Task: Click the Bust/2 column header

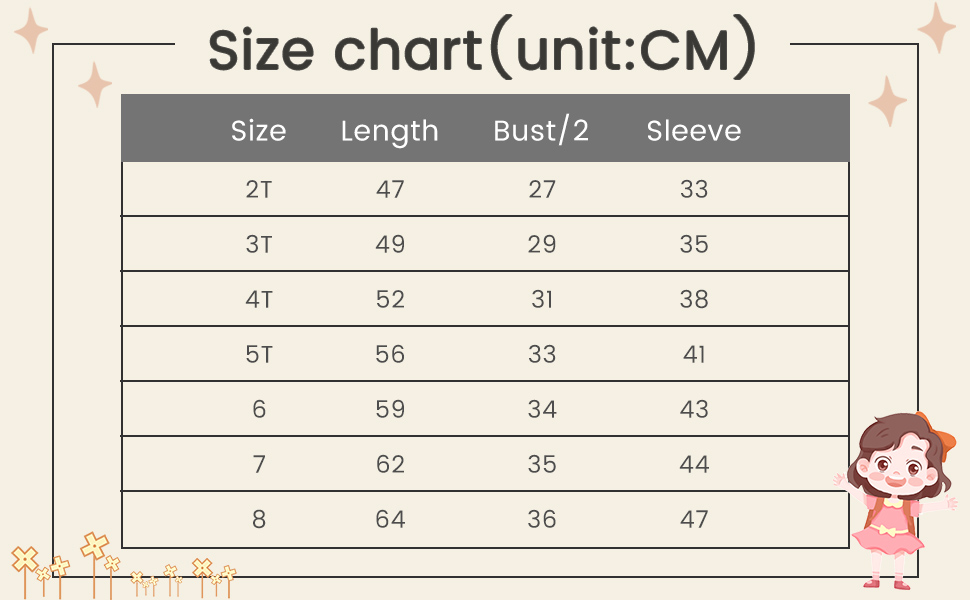Action: (541, 131)
